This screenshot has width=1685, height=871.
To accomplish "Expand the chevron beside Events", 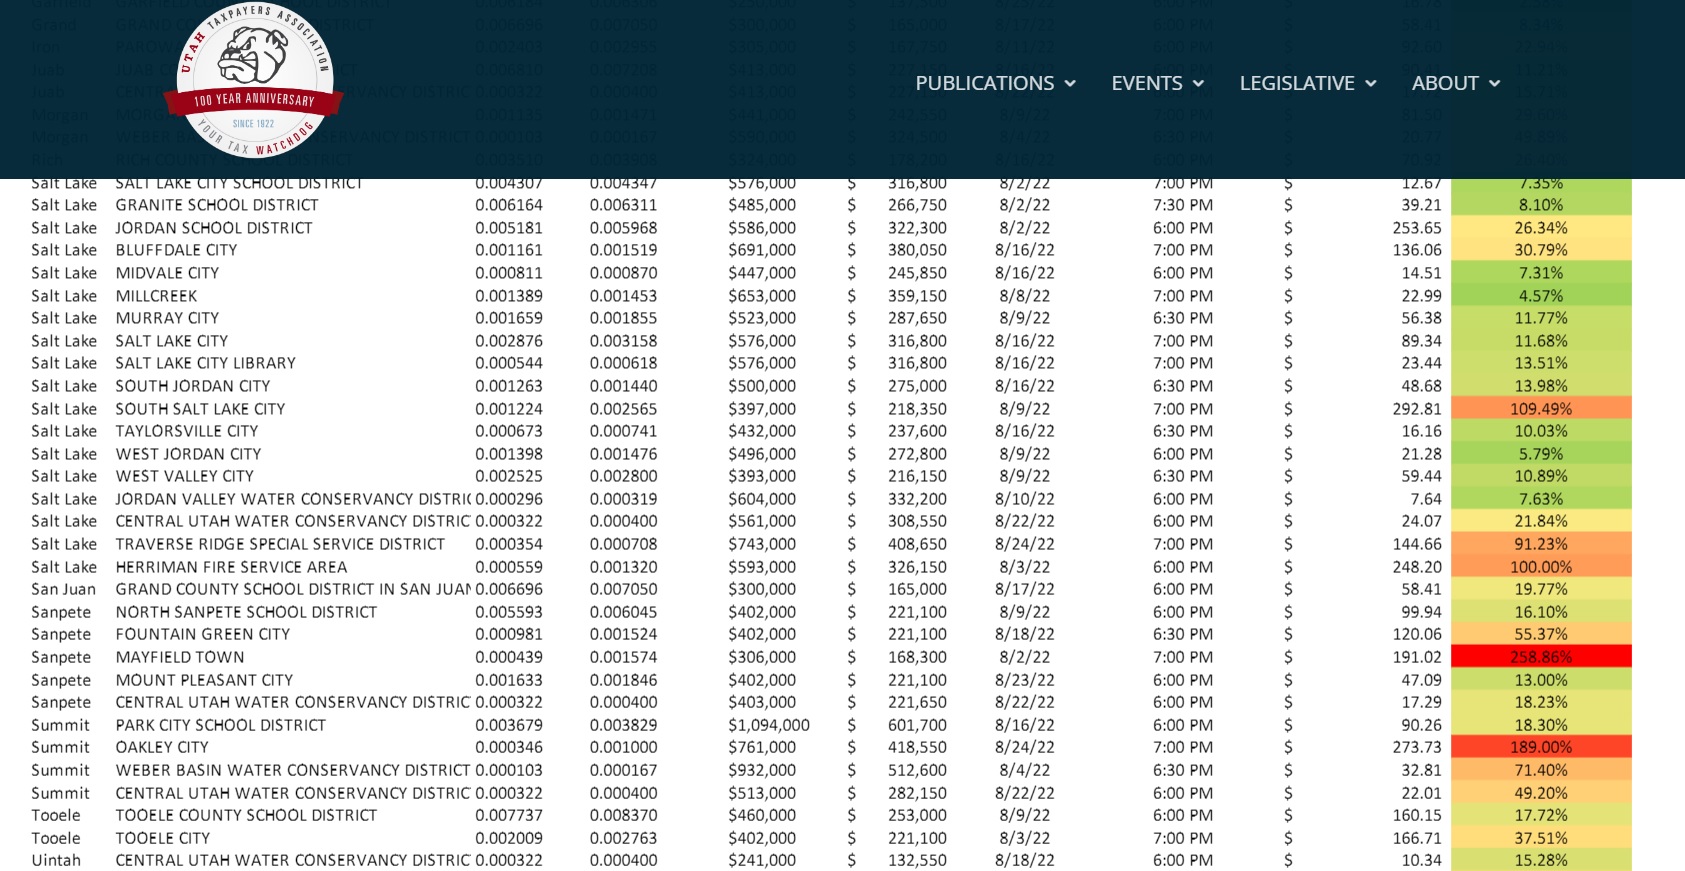I will point(1198,84).
